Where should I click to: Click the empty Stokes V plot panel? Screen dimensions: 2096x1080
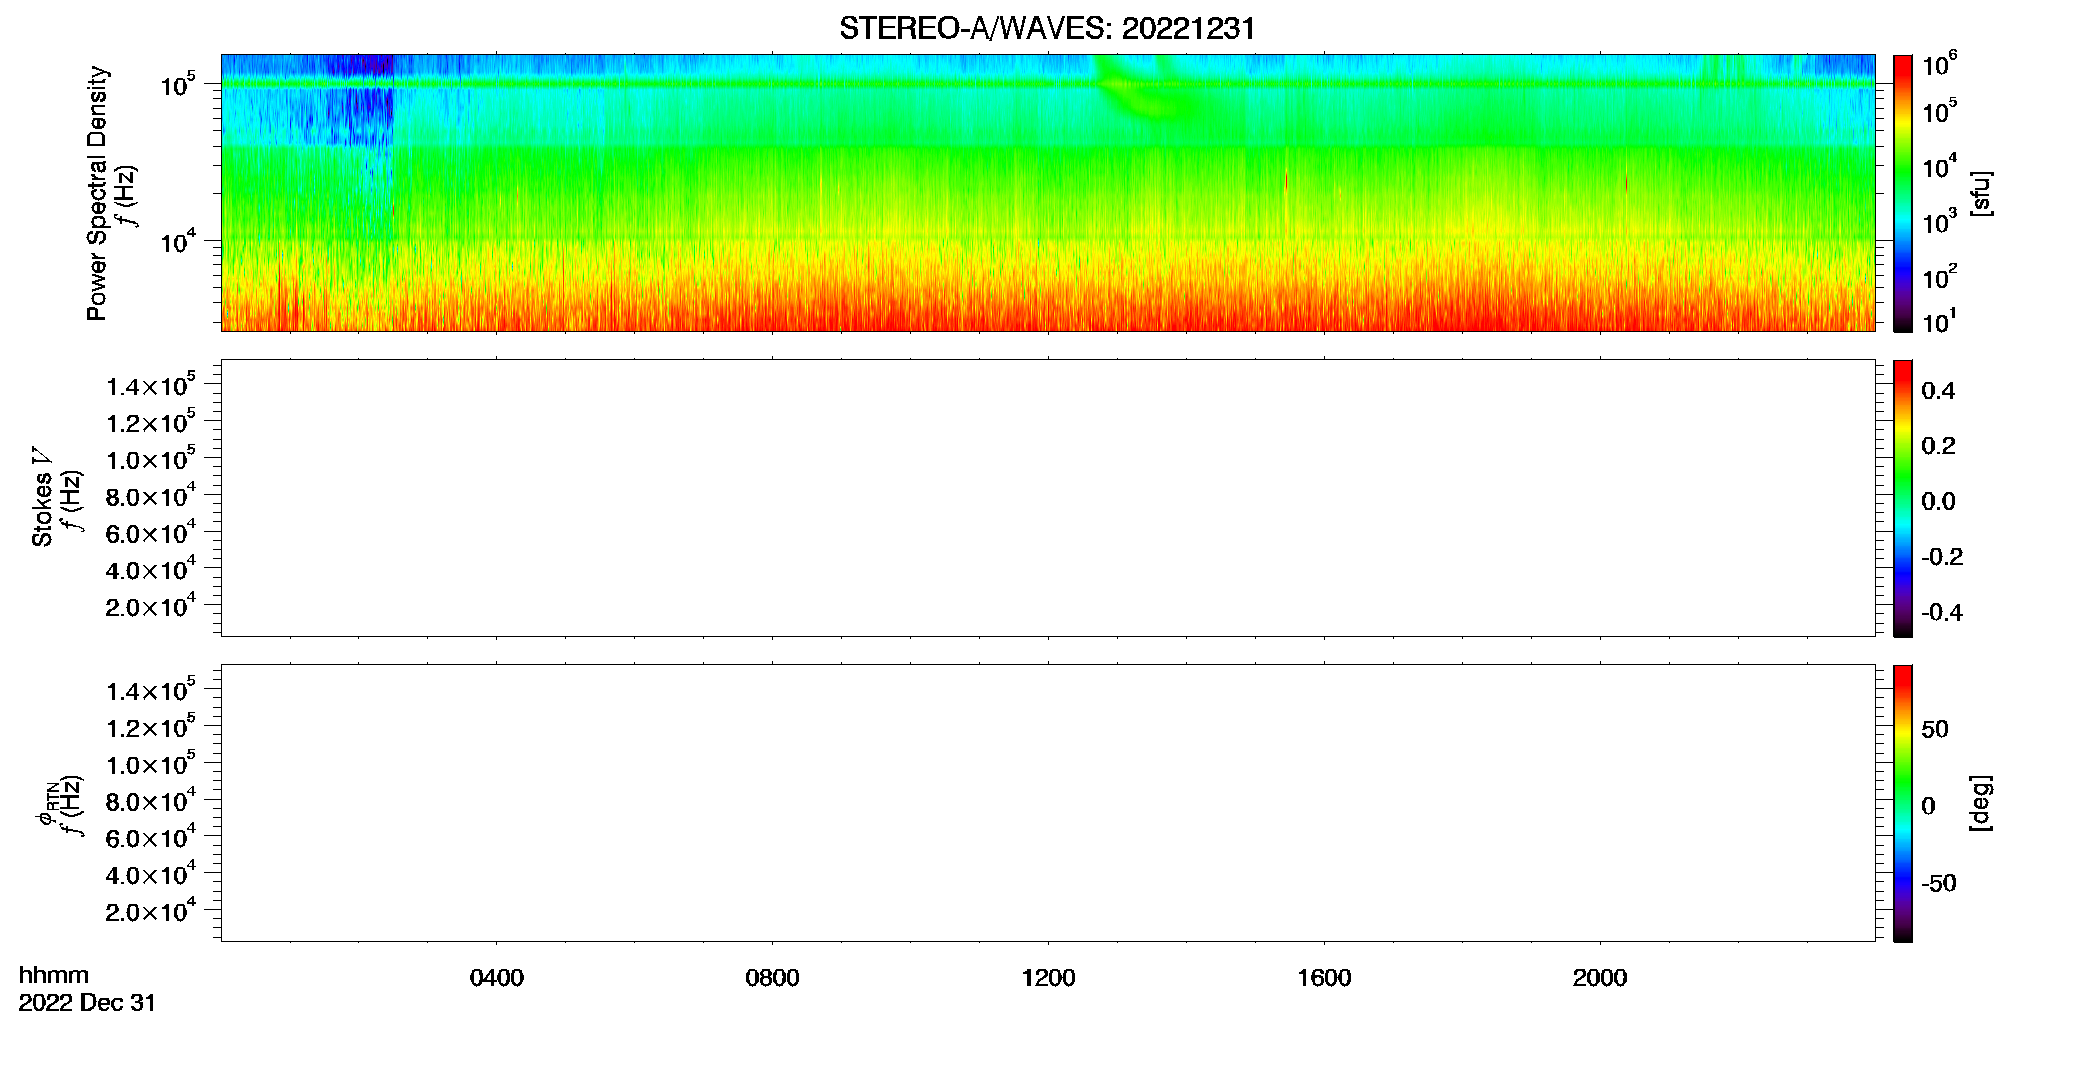1048,498
